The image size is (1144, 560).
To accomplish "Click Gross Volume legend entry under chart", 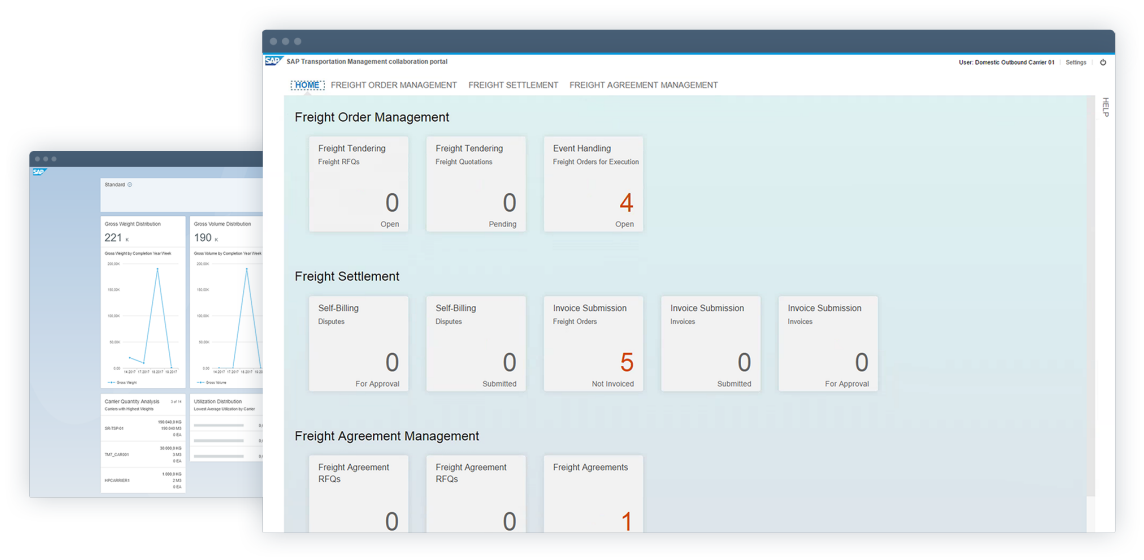I will coord(210,382).
